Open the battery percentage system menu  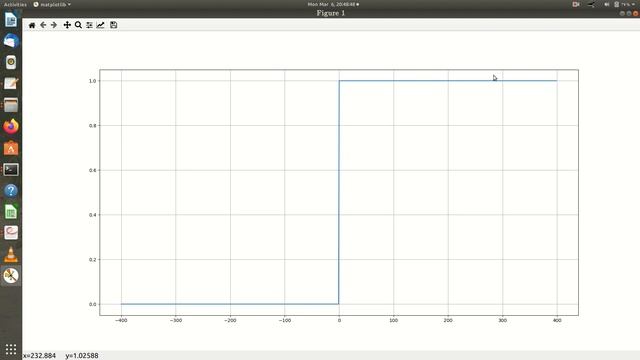pos(624,4)
